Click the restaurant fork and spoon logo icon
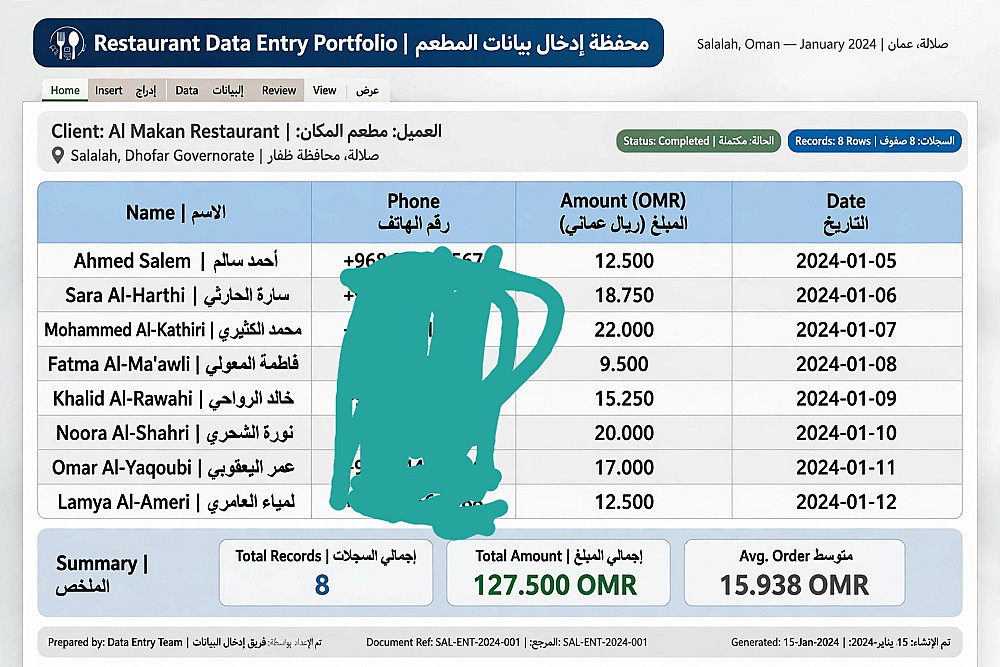 67,43
